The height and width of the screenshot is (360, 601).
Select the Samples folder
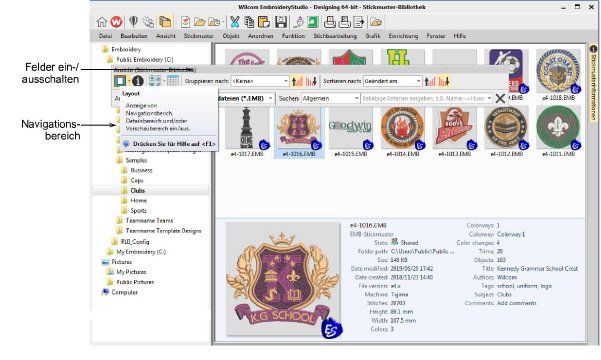pos(136,160)
